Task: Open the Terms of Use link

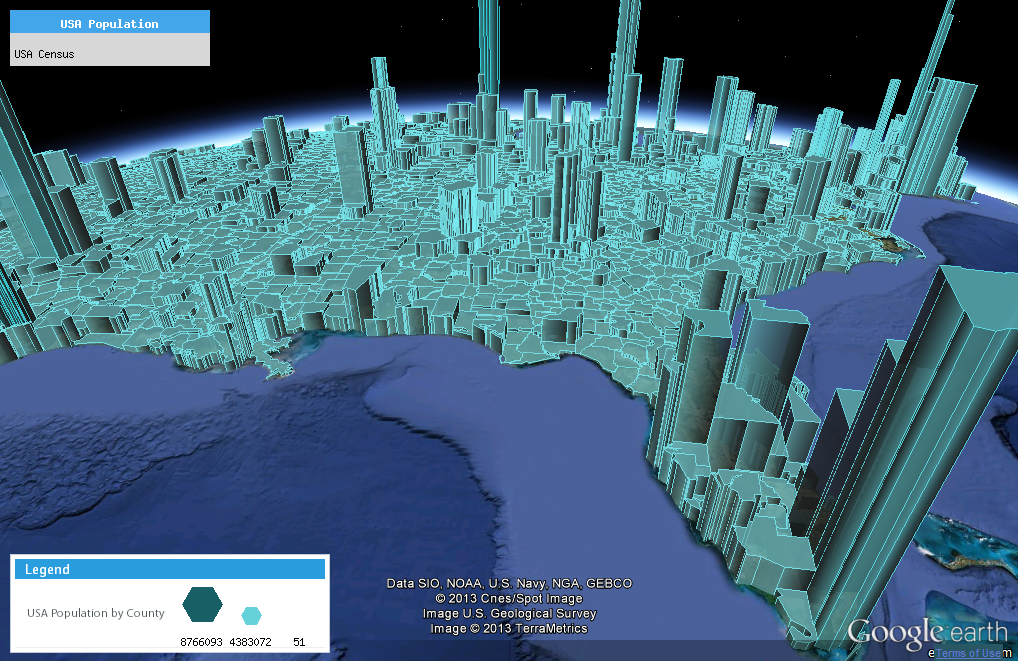Action: pyautogui.click(x=966, y=653)
